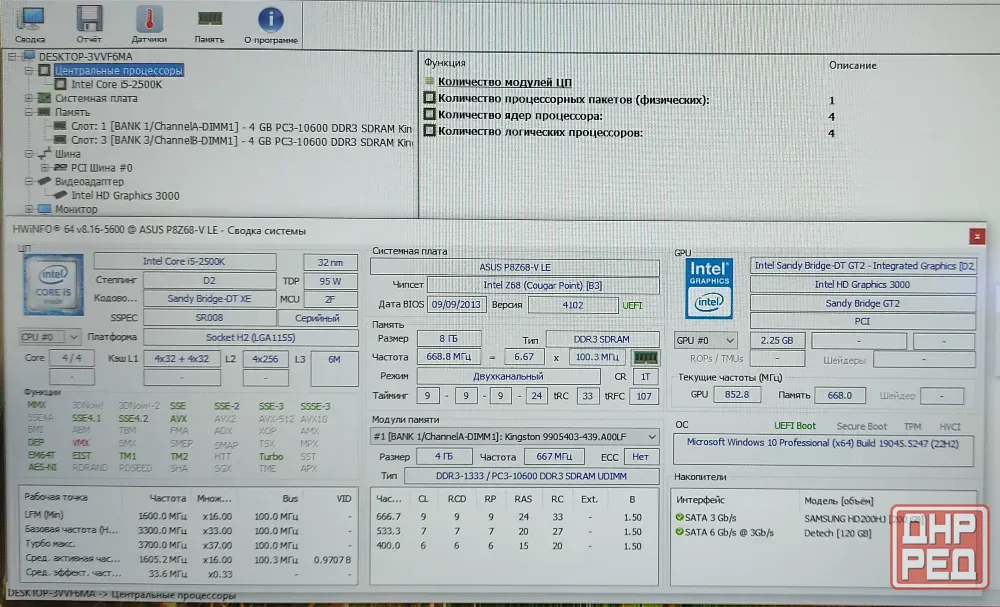Select Intel HD Graphics 3000 tree entry

(125, 196)
